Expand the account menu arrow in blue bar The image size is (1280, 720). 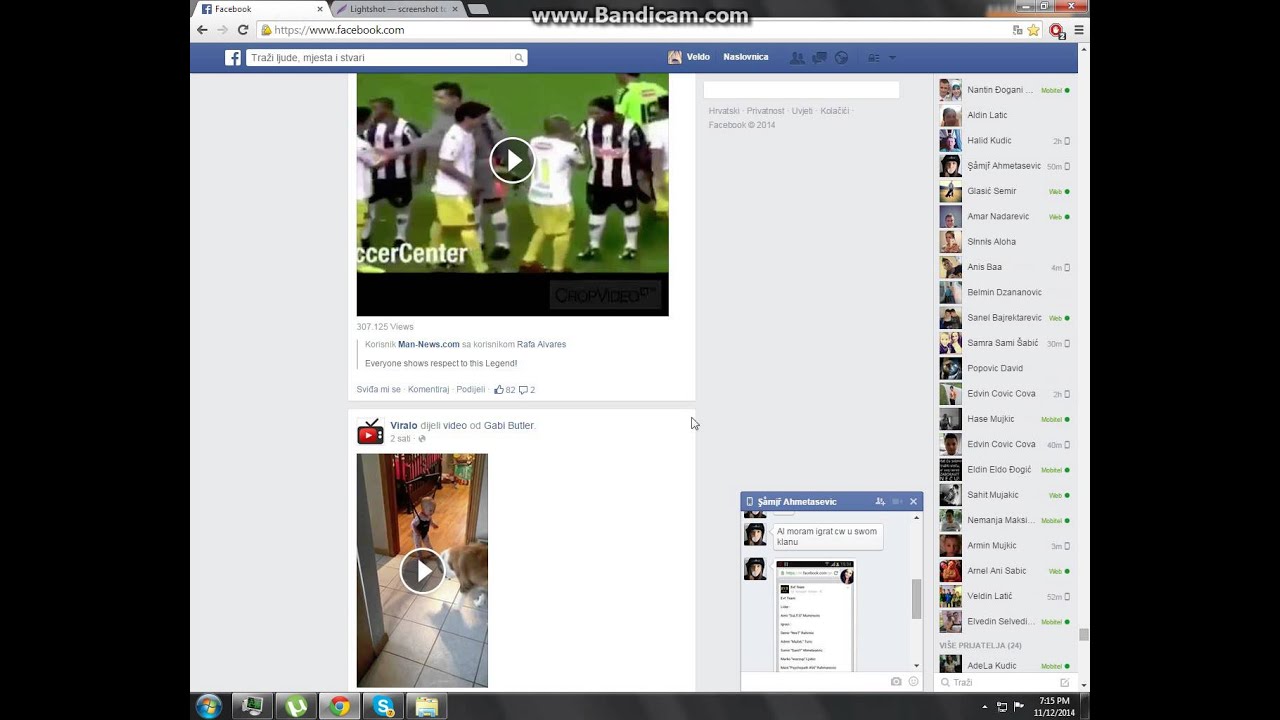[892, 58]
